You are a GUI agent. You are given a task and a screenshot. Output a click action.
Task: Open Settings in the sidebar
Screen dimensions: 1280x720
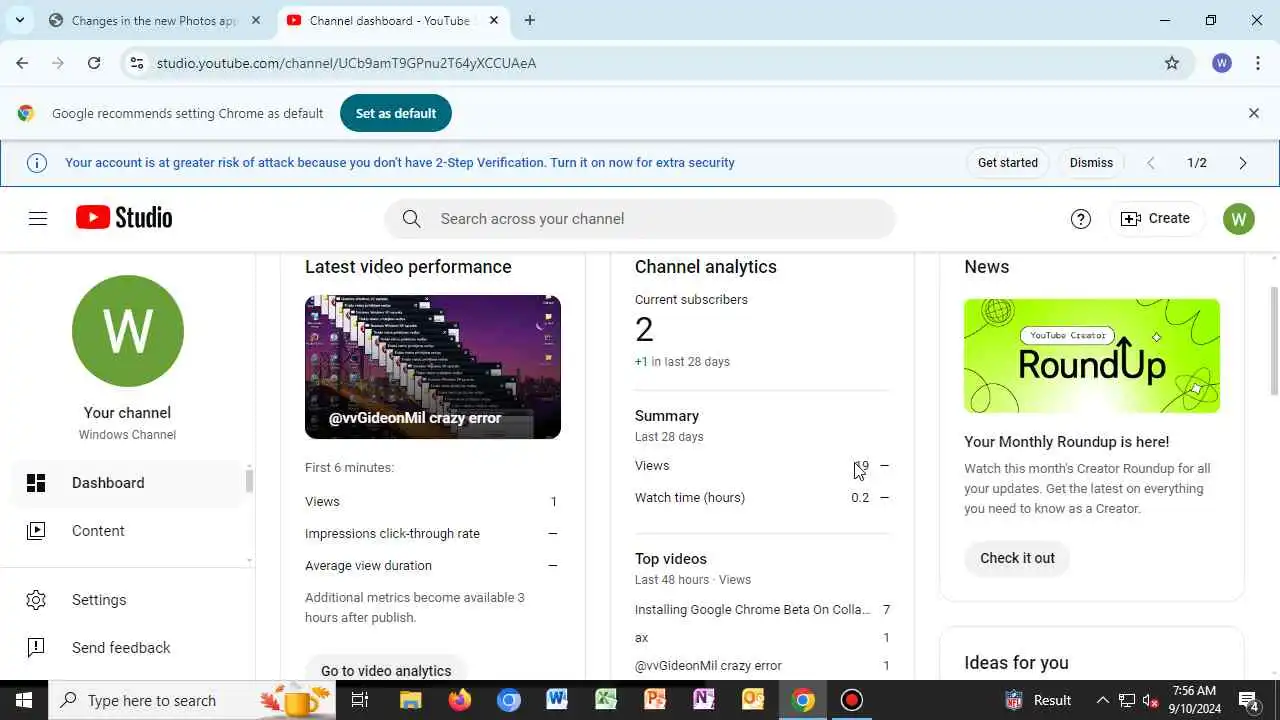click(128, 600)
